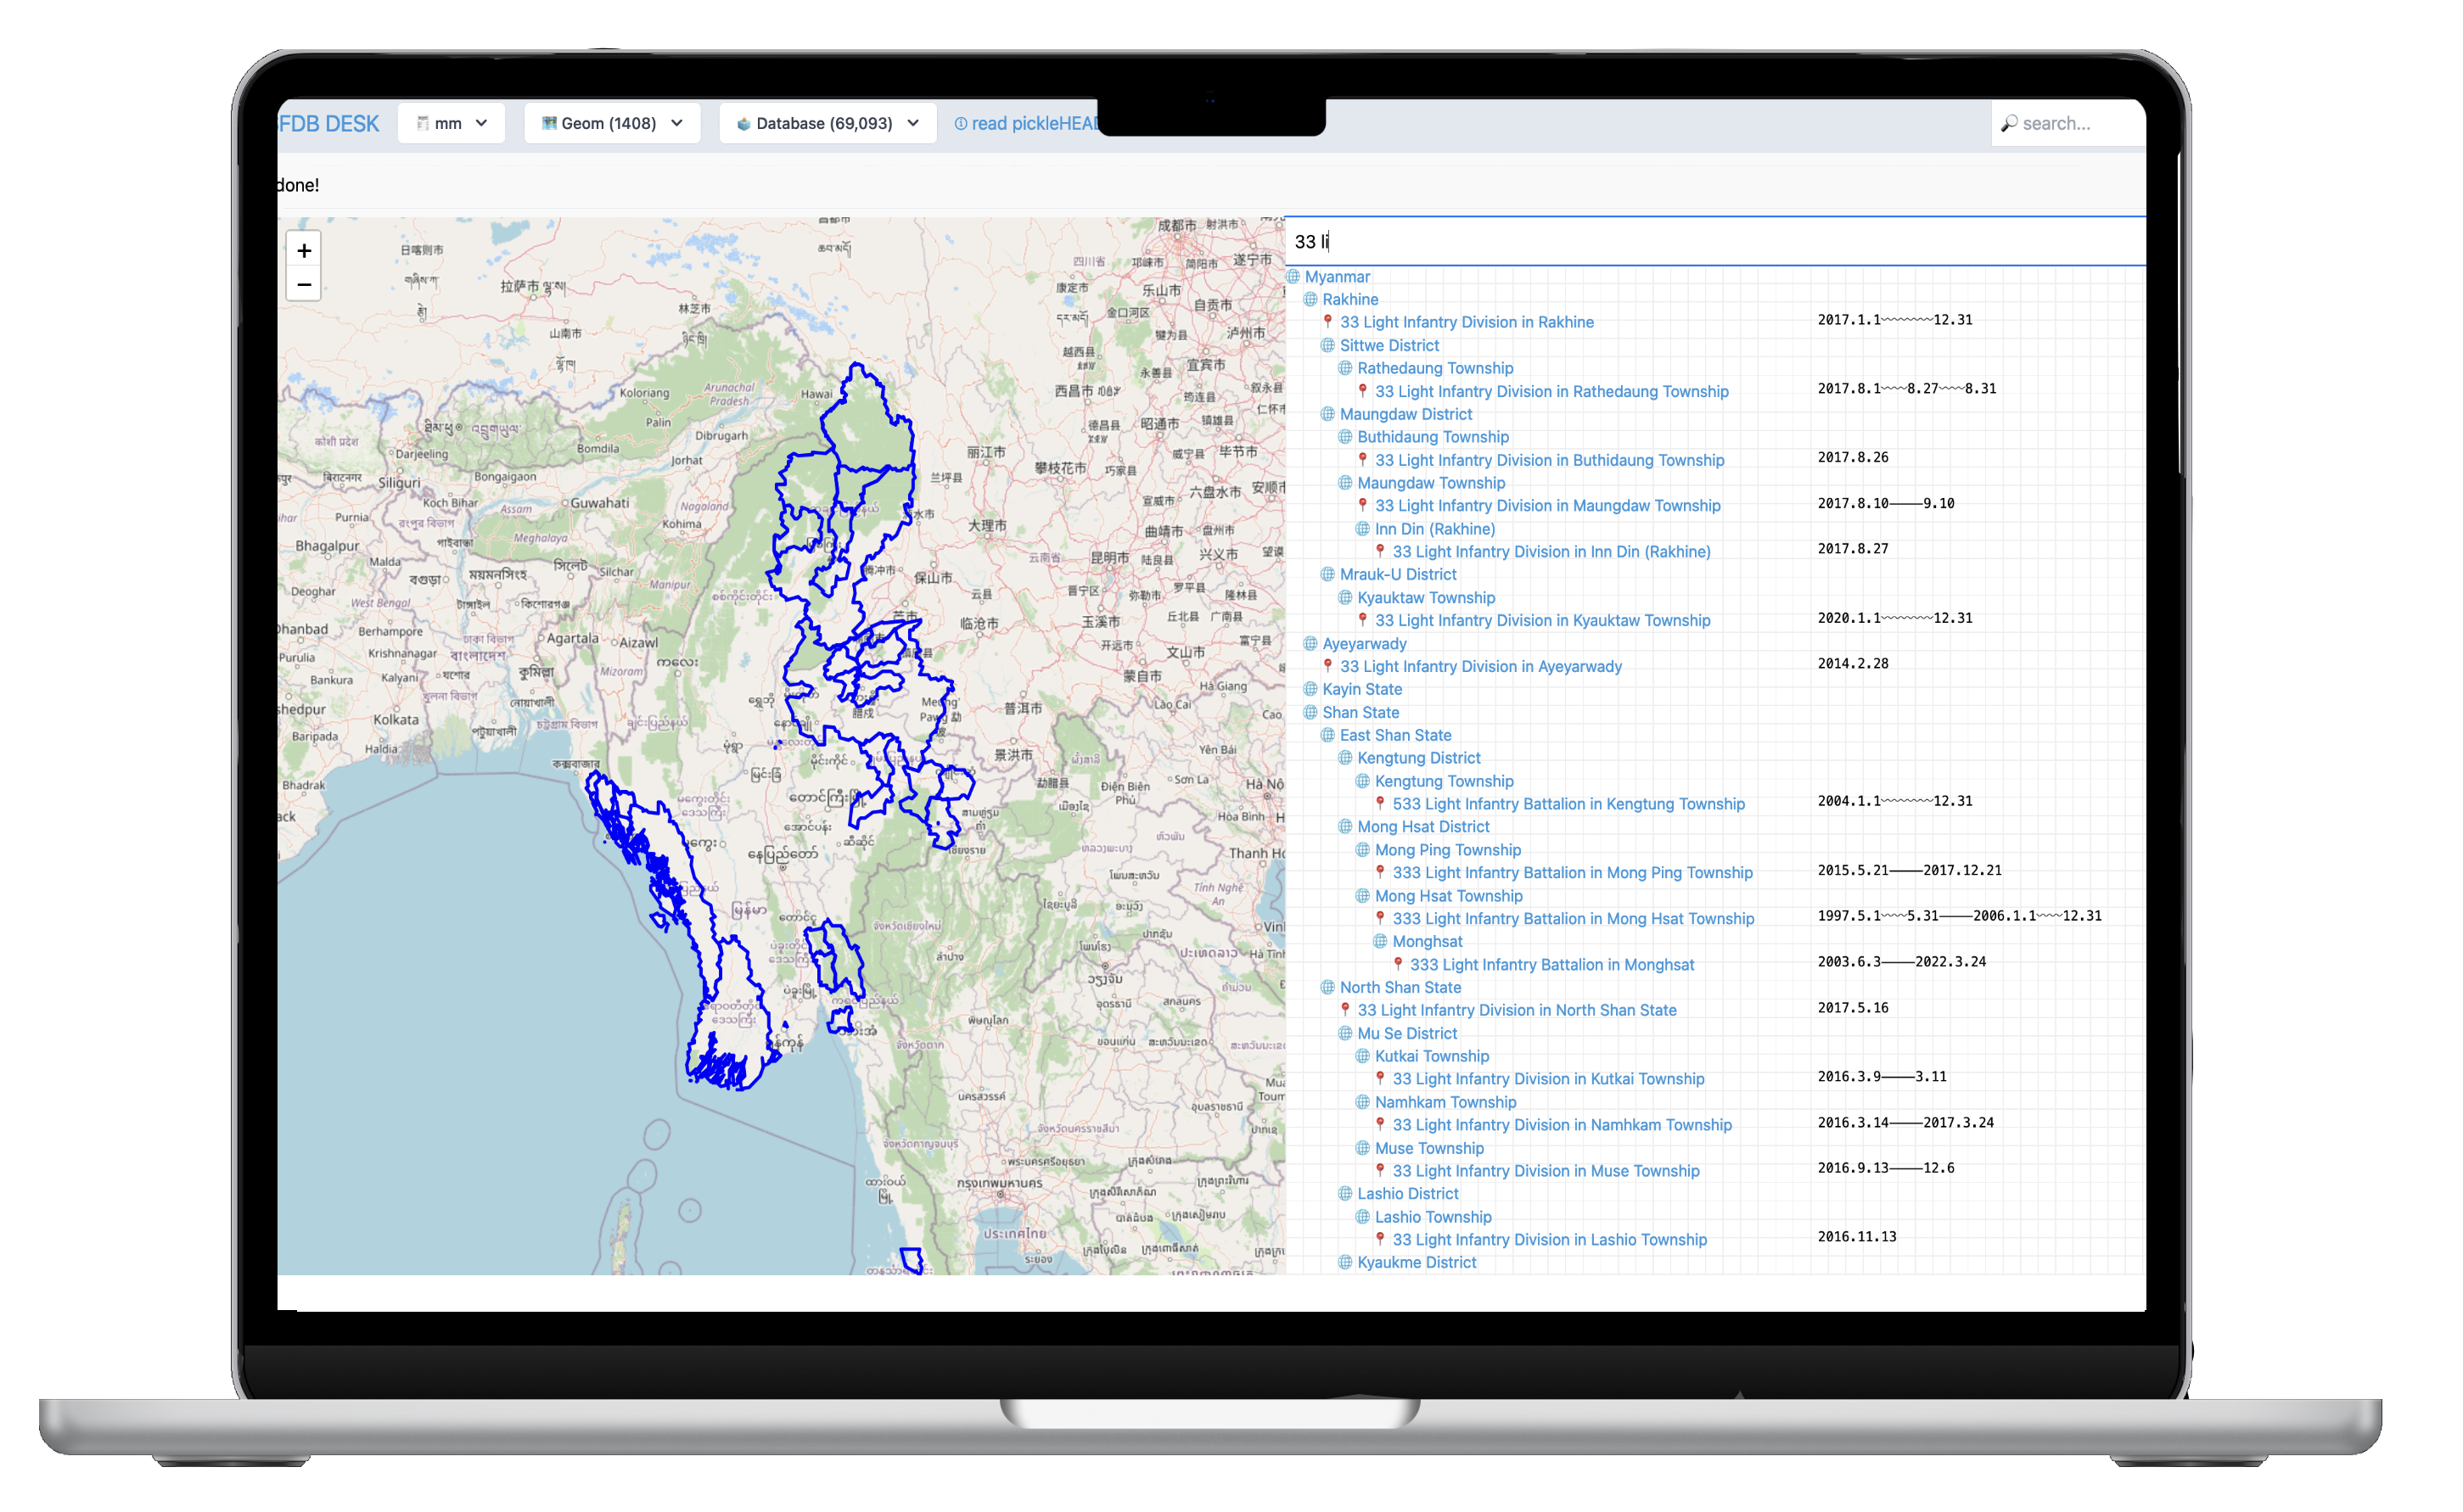Image resolution: width=2463 pixels, height=1512 pixels.
Task: Open 33 Light Infantry Division in Lashio Township
Action: tap(1549, 1240)
